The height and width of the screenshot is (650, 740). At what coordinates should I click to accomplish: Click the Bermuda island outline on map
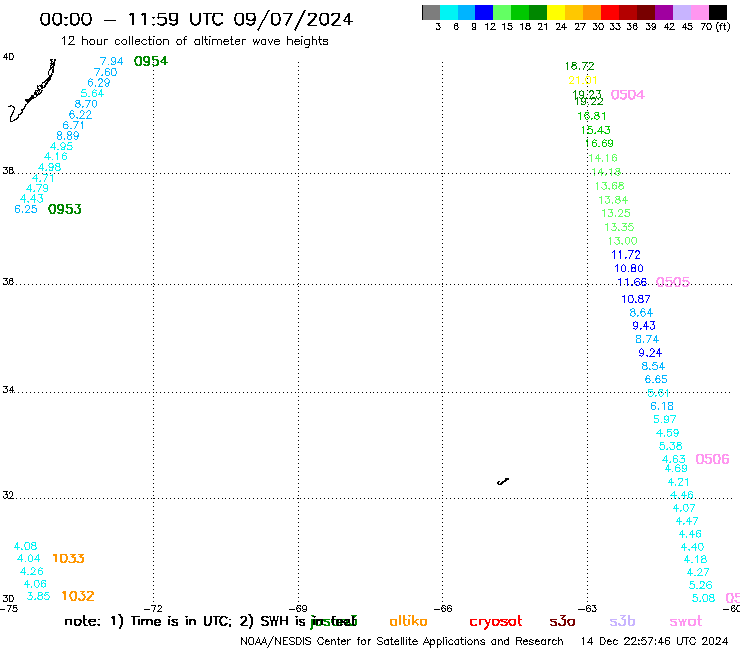pyautogui.click(x=503, y=481)
